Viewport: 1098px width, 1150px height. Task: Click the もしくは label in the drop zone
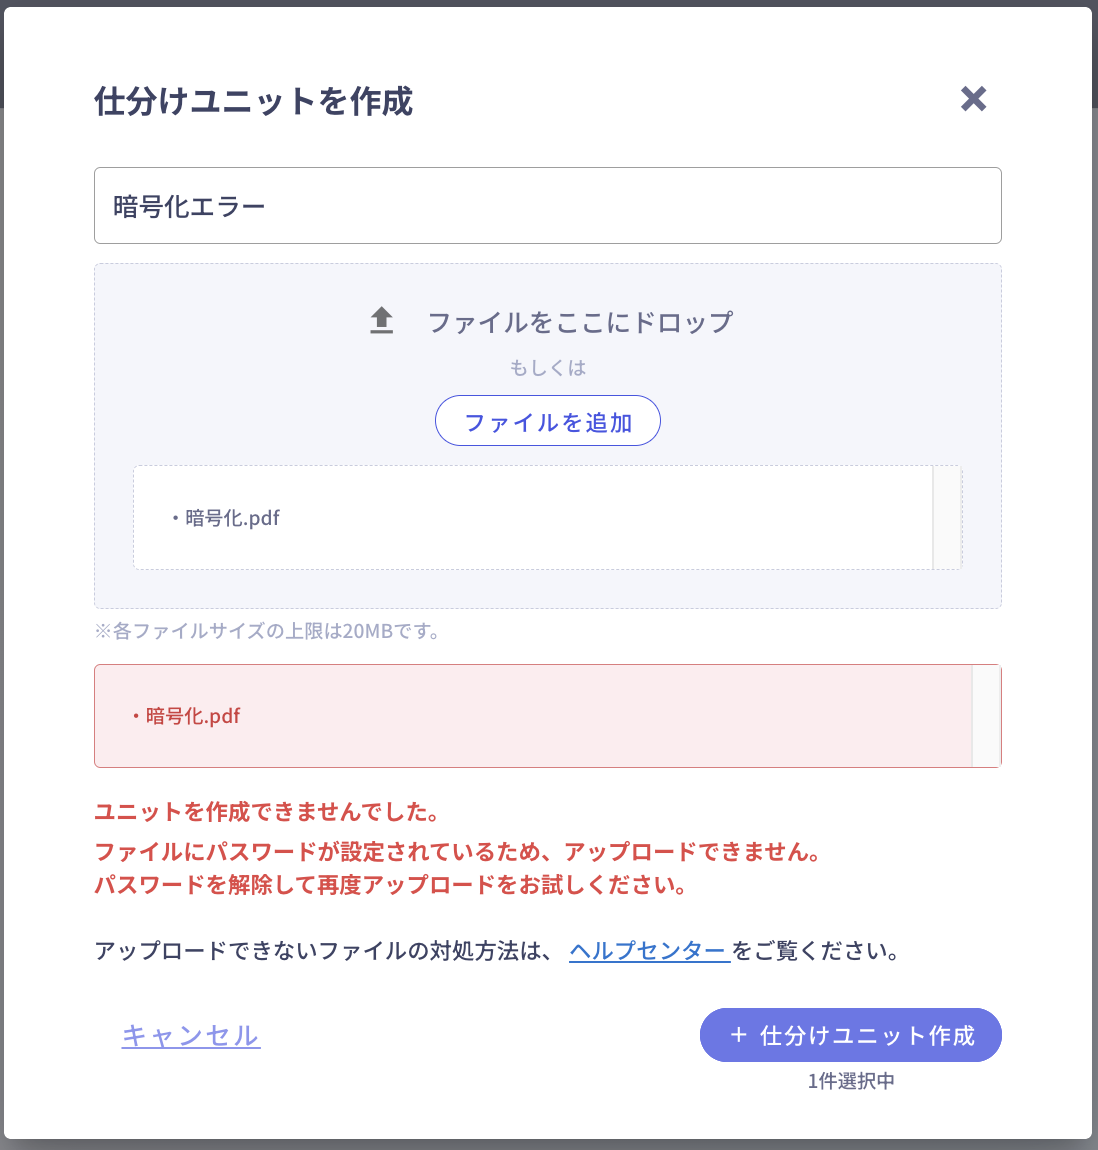(548, 368)
